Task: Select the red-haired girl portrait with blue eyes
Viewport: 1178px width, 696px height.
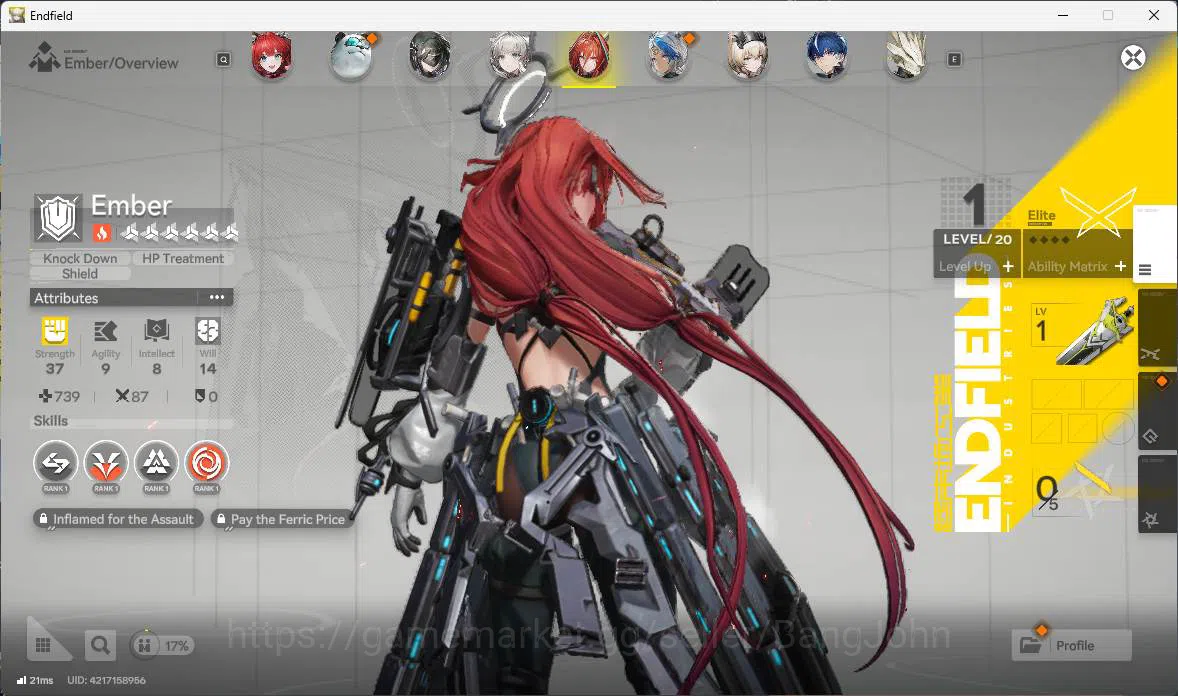Action: coord(270,56)
